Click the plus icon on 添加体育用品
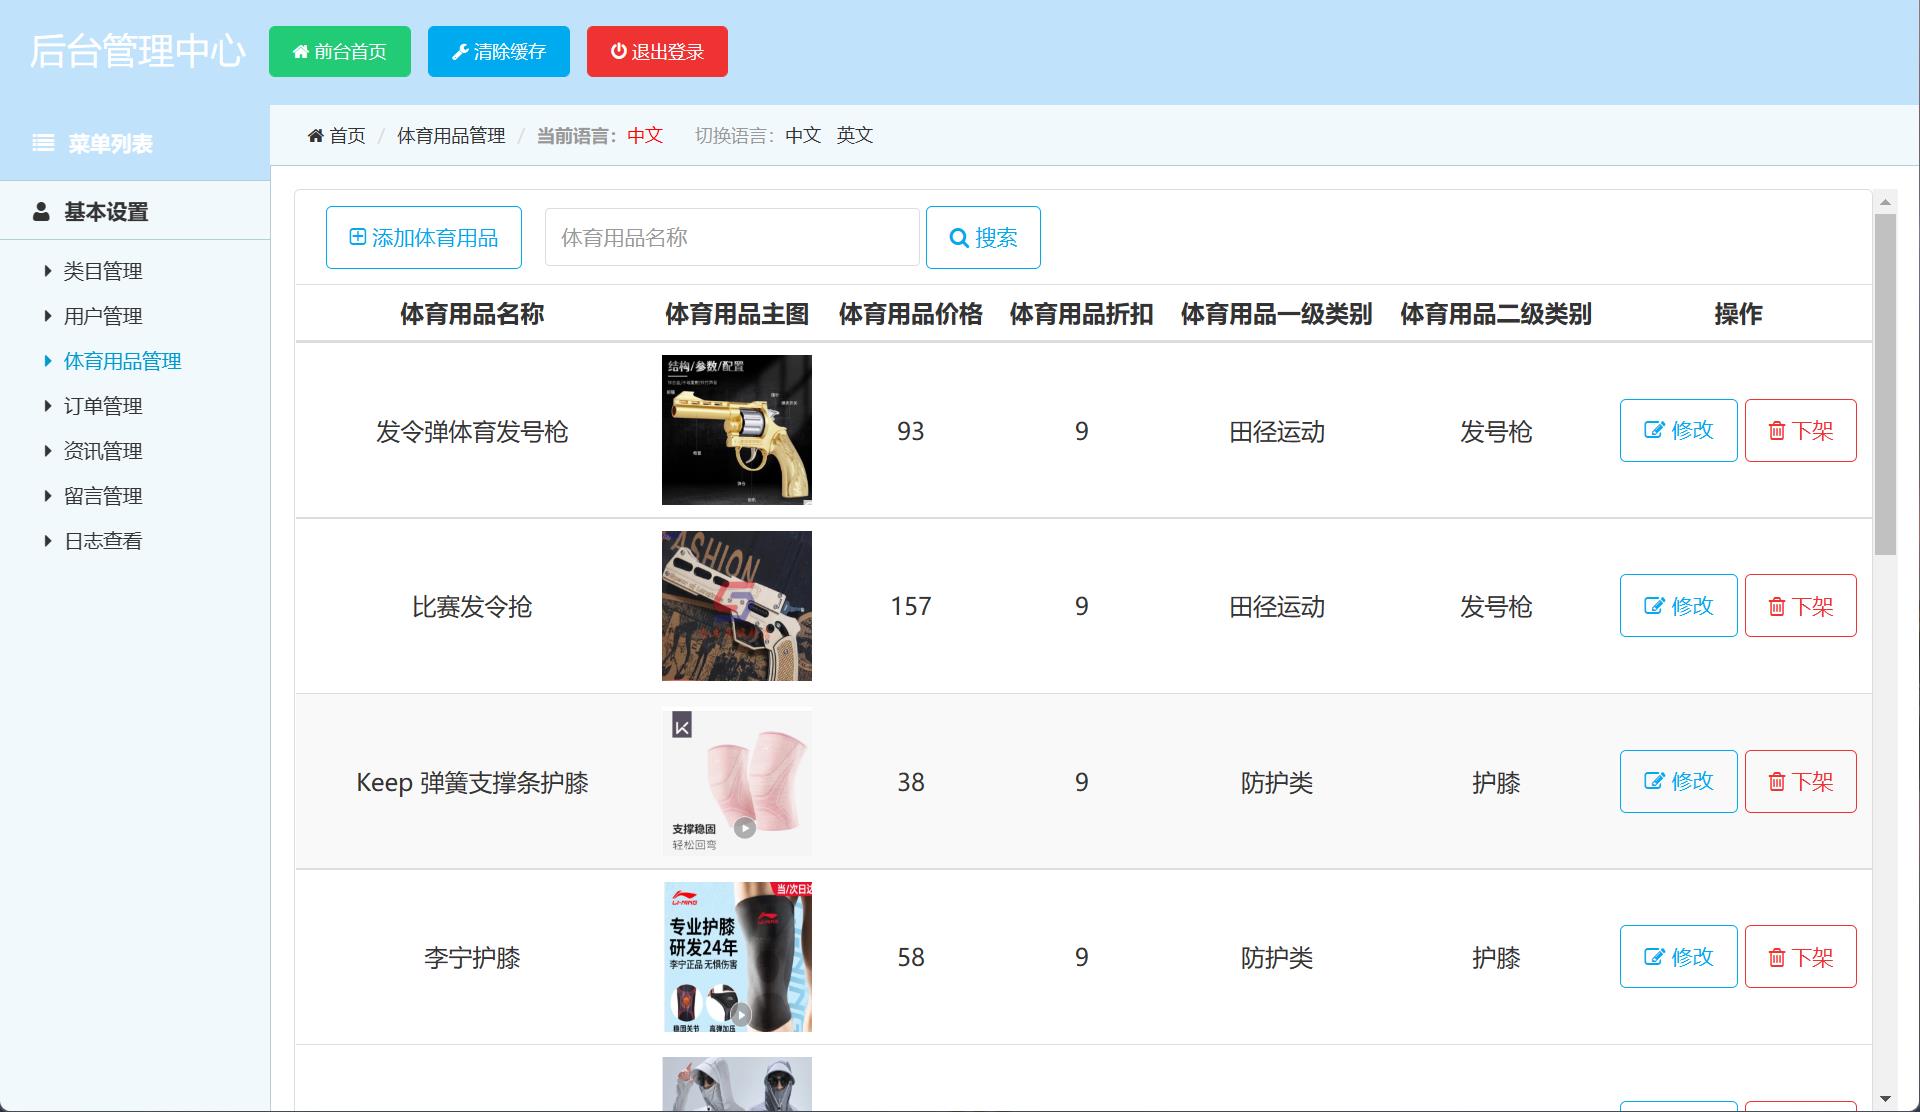 click(x=357, y=237)
